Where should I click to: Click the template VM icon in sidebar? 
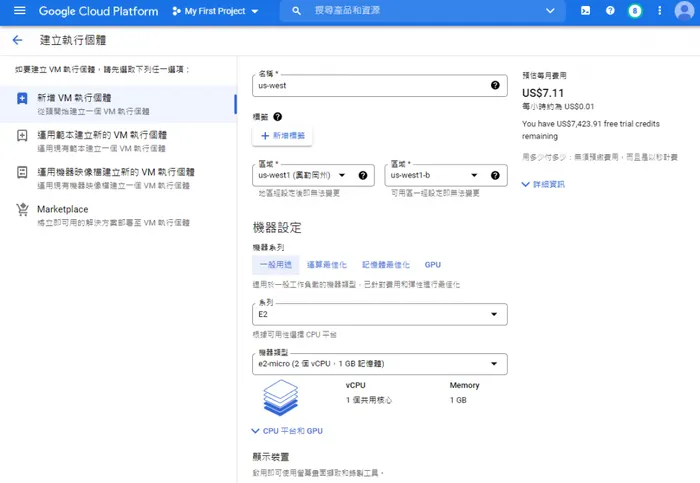(22, 135)
